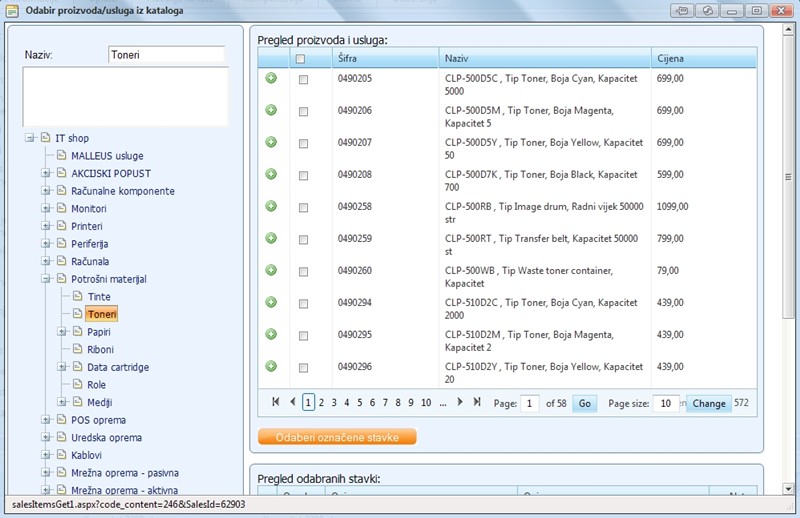This screenshot has height=518, width=800.
Task: Go to previous page arrow icon
Action: [x=292, y=402]
